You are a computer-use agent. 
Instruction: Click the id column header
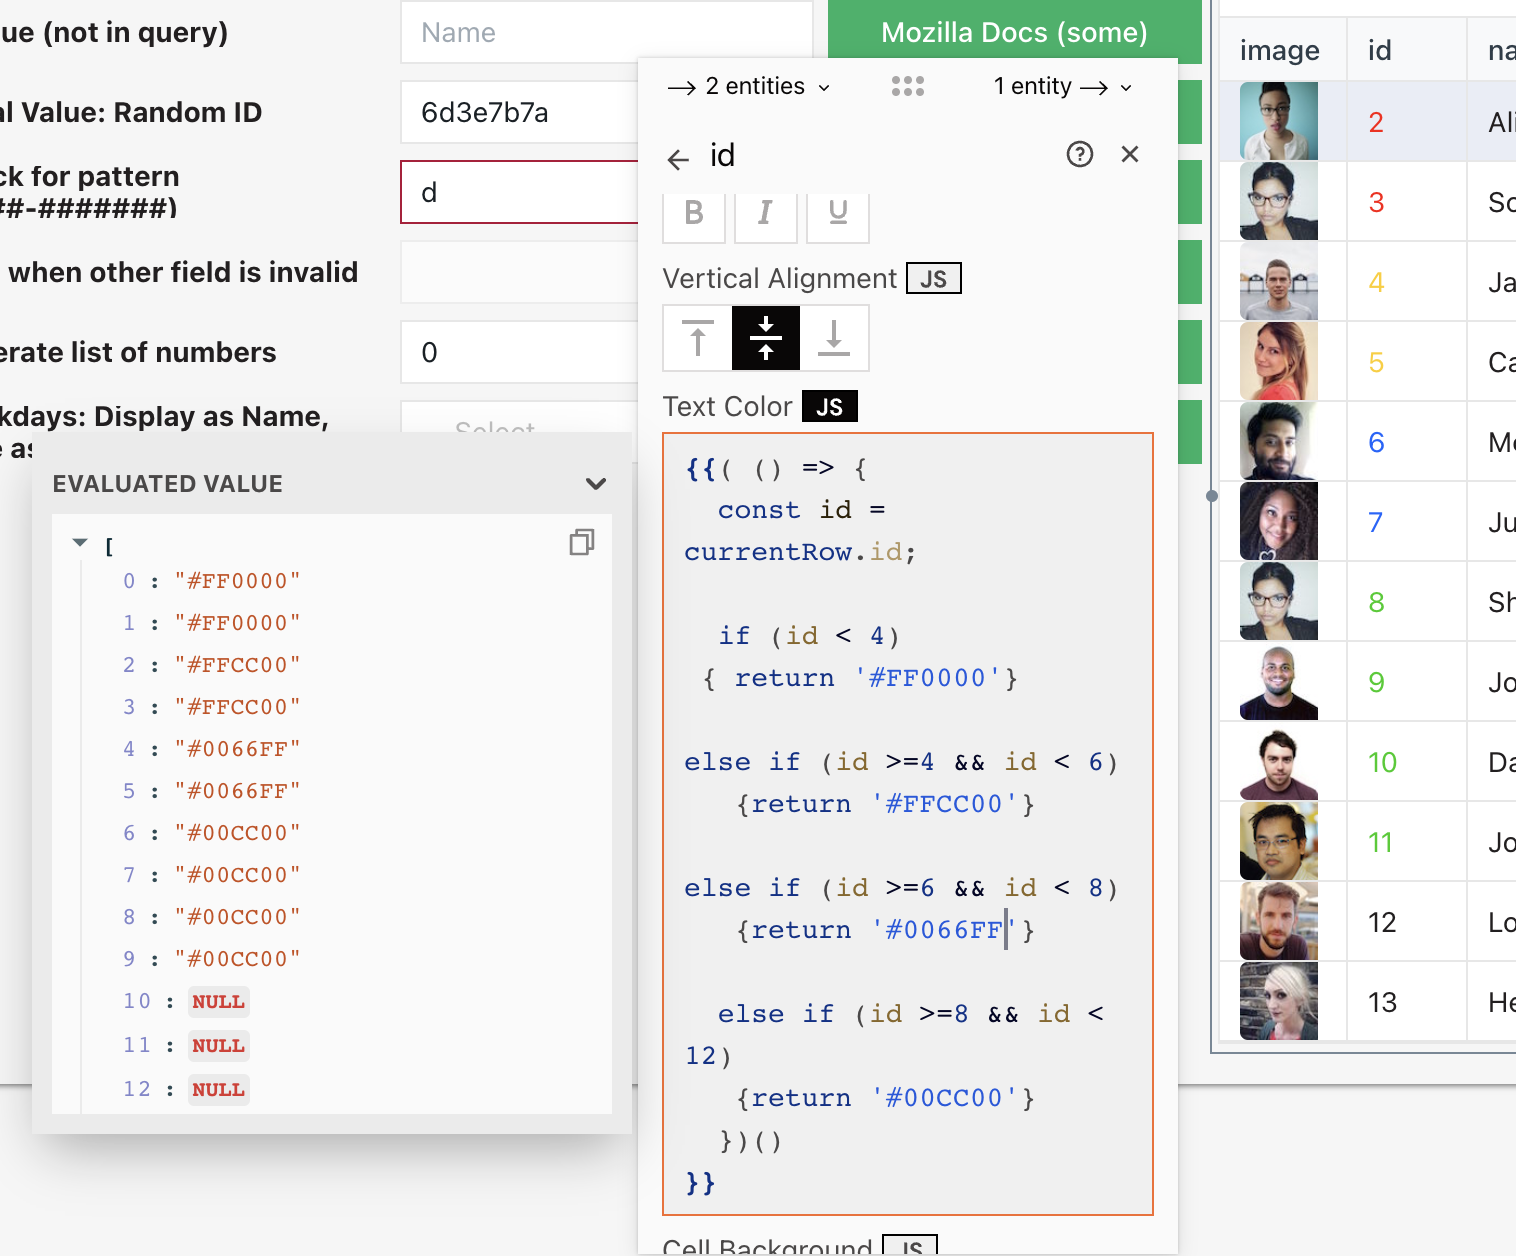[1380, 51]
